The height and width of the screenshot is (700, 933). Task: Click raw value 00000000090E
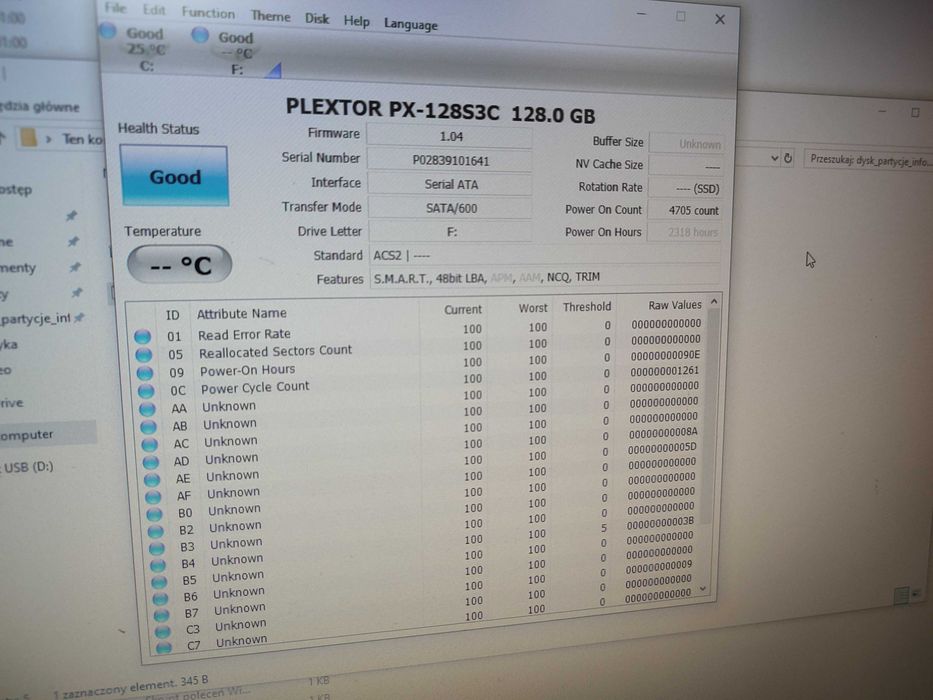tap(665, 355)
